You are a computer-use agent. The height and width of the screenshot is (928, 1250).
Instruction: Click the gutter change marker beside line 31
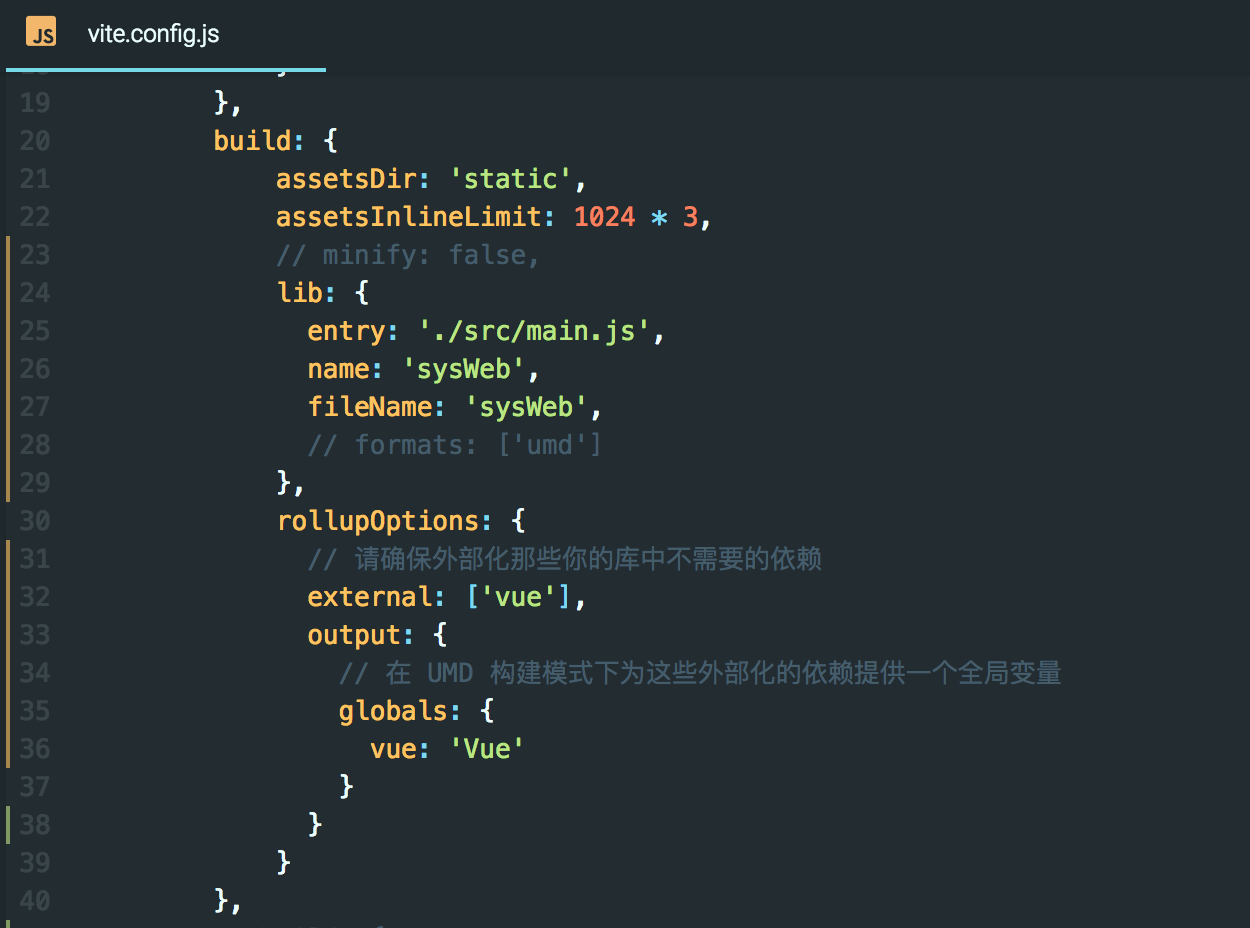pos(8,558)
